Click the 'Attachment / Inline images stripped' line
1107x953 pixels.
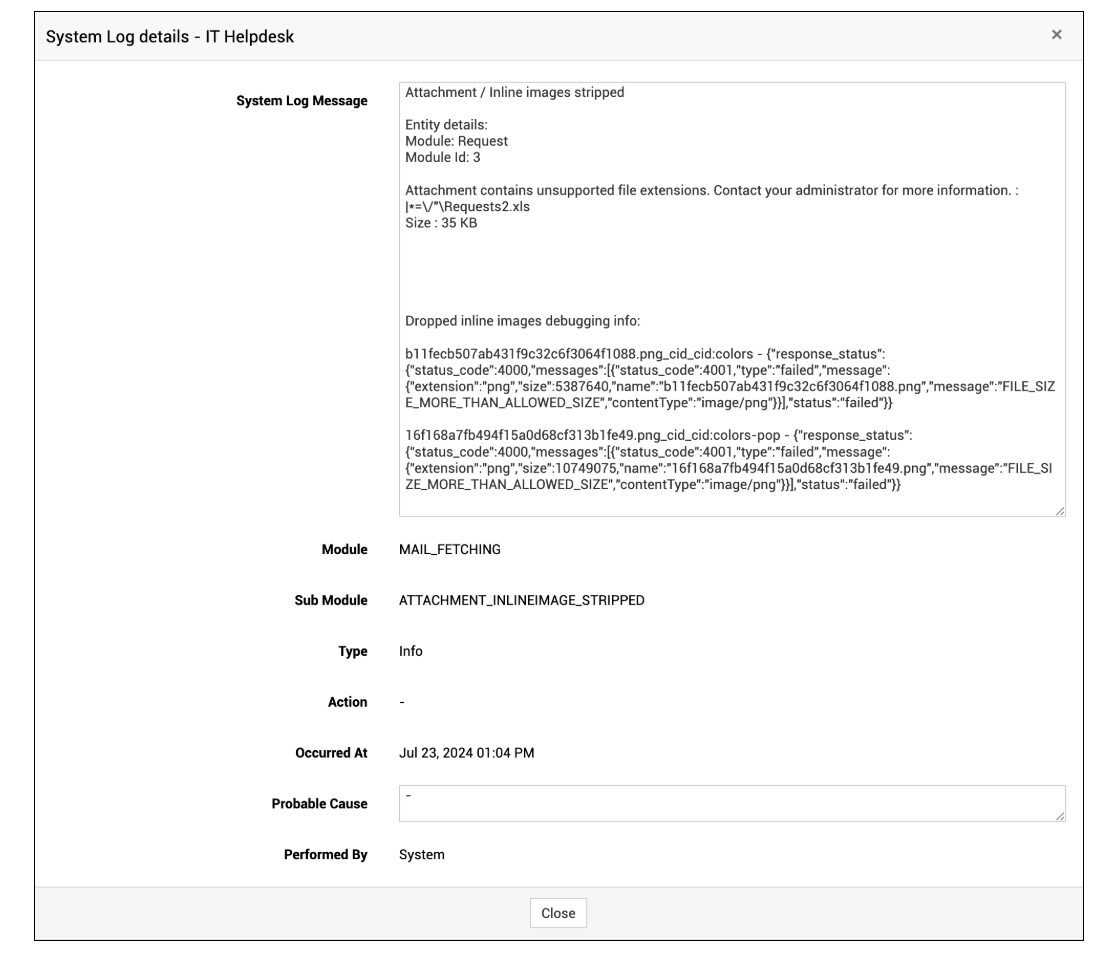click(x=514, y=93)
